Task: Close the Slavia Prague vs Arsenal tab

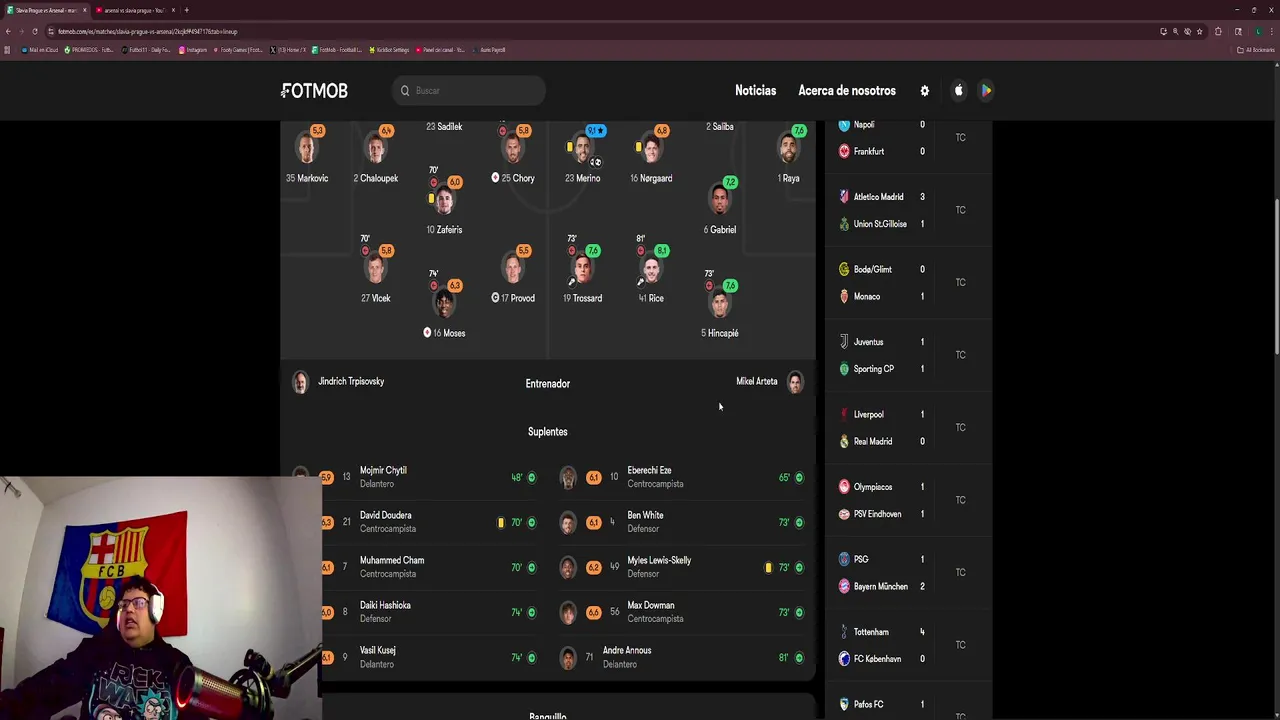Action: click(85, 10)
